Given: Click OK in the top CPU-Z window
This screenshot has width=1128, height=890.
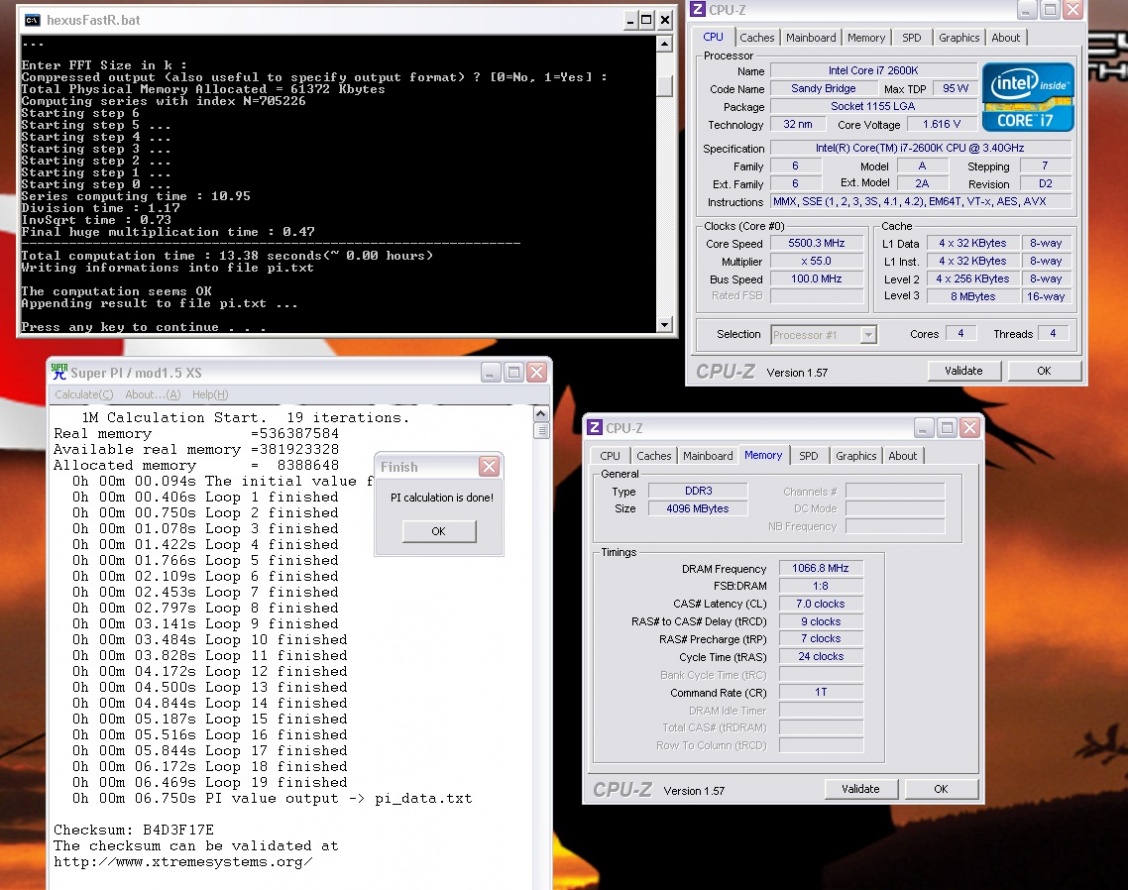Looking at the screenshot, I should (x=1043, y=371).
